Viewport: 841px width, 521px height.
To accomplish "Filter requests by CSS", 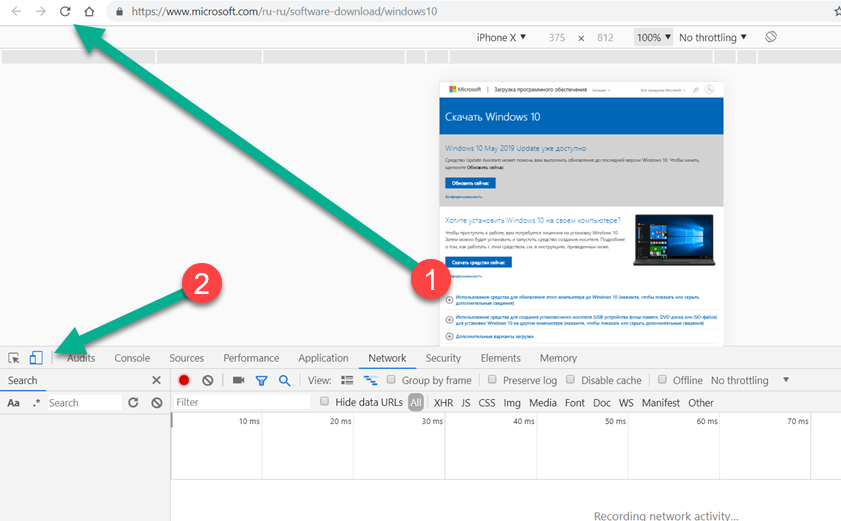I will tap(486, 402).
